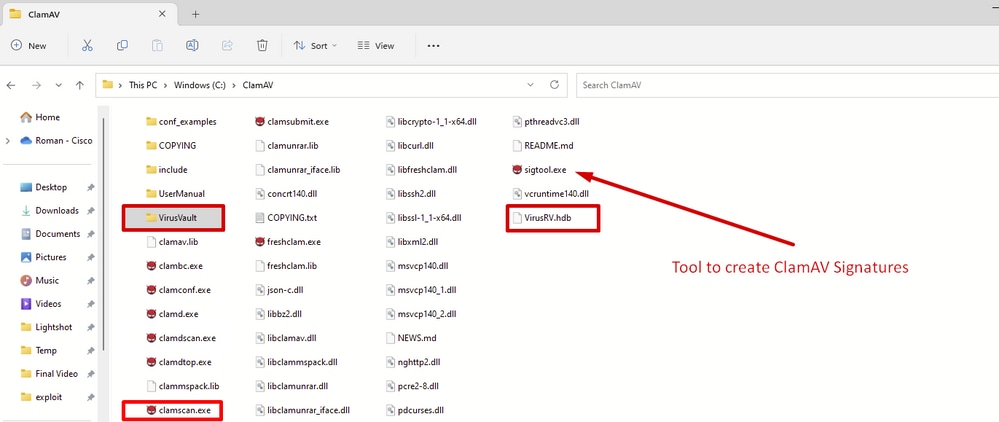Open a new tab with plus
This screenshot has height=422, width=999.
(x=195, y=14)
